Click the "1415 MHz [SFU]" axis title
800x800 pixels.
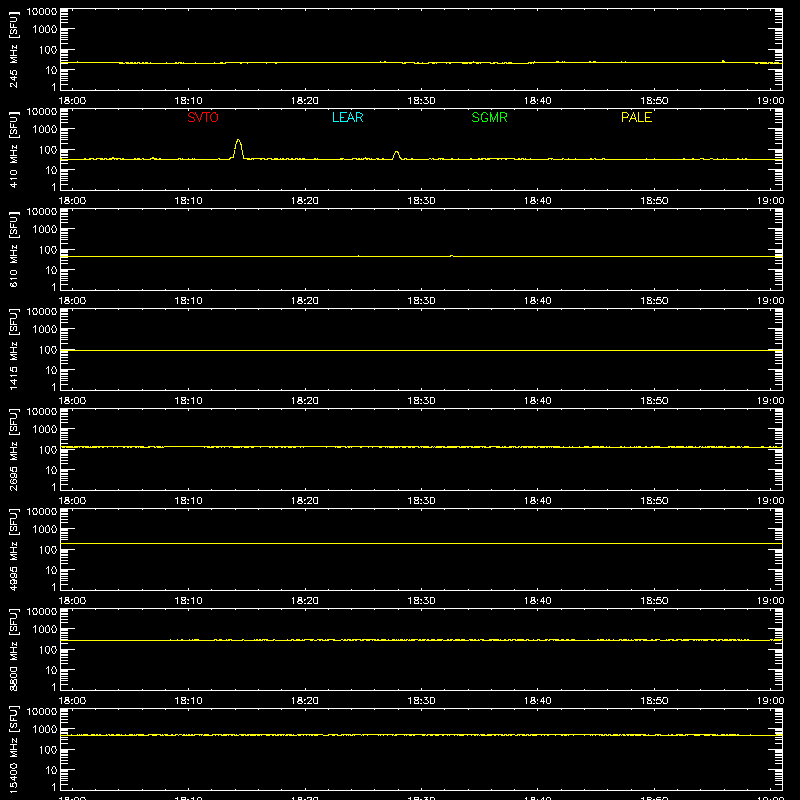pyautogui.click(x=13, y=349)
